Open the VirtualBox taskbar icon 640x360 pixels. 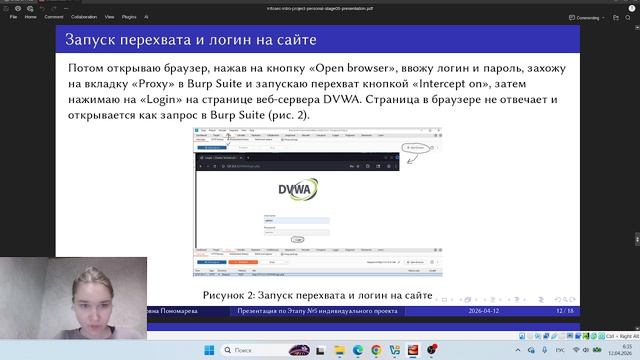pos(395,350)
